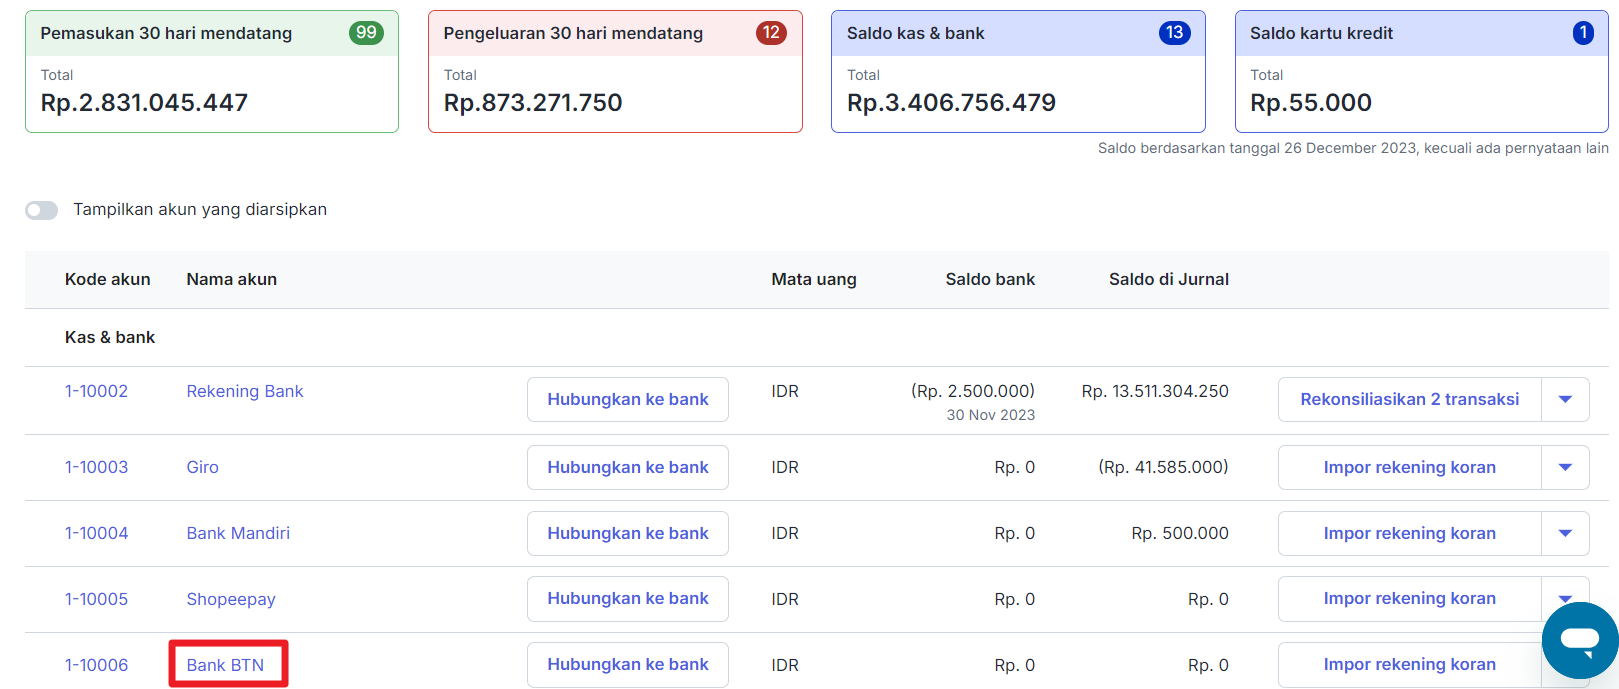Sort by Nama akun column header
Viewport: 1619px width, 689px height.
click(231, 280)
